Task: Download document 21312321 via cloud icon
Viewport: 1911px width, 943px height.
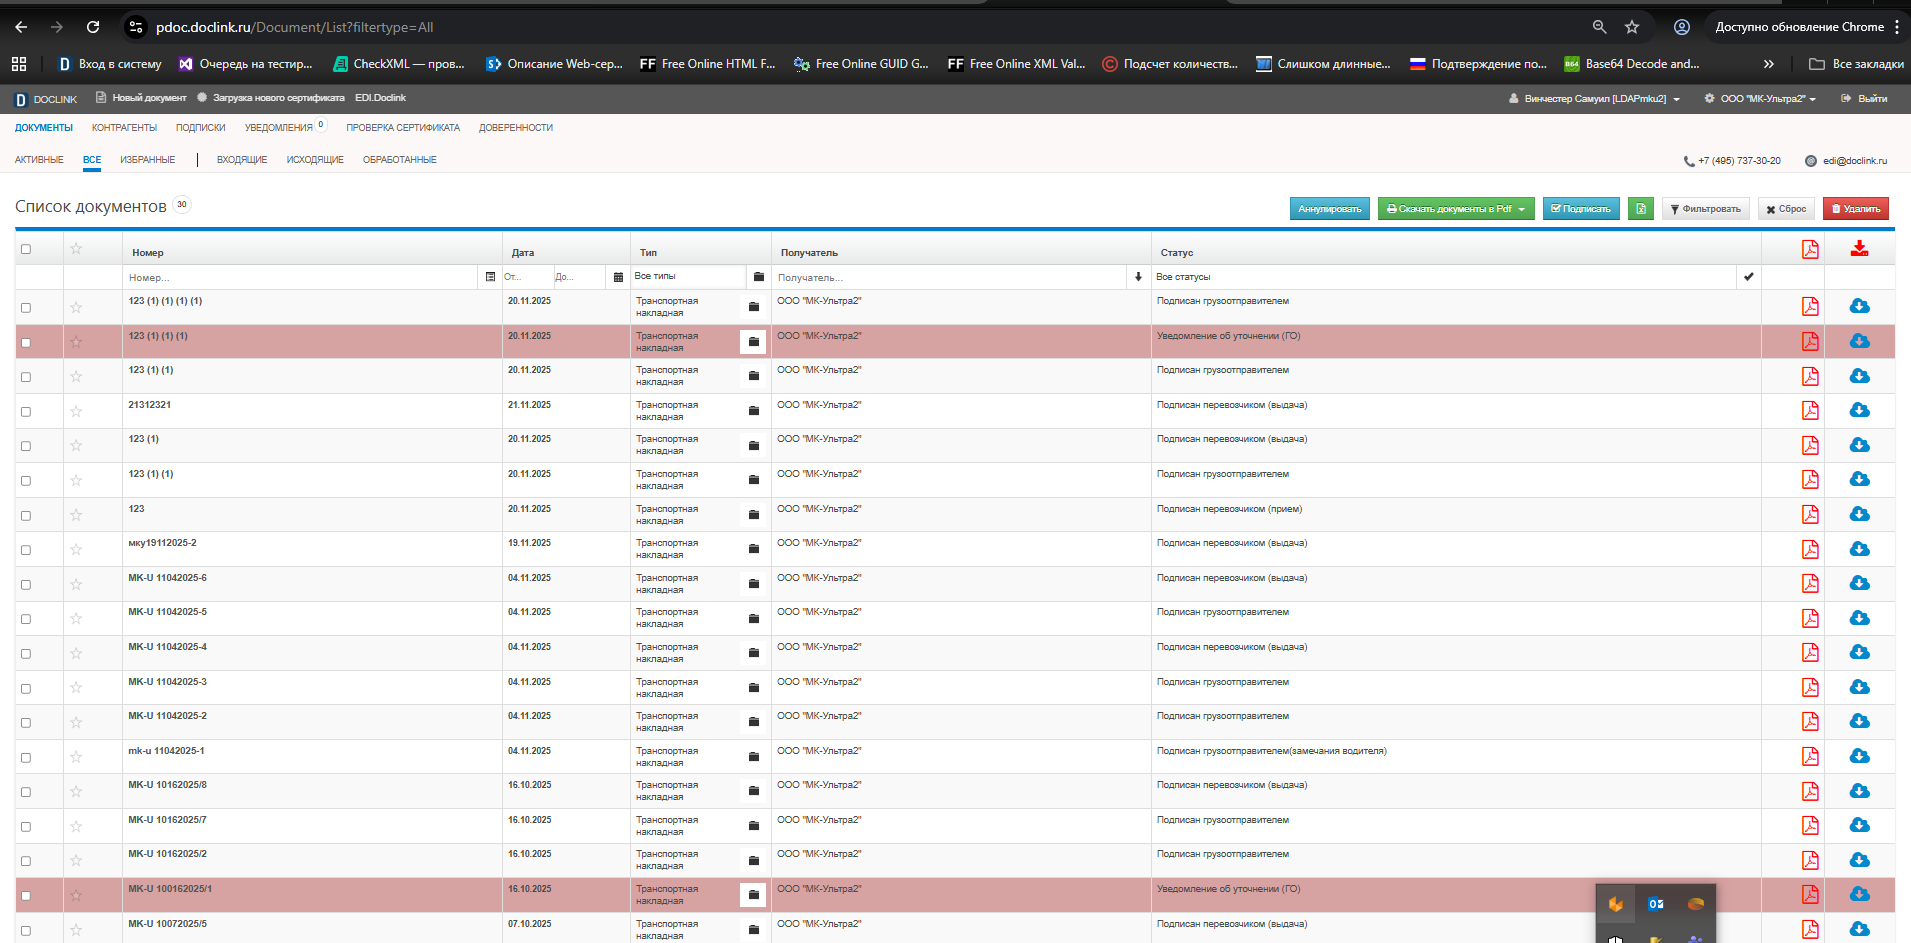Action: 1859,410
